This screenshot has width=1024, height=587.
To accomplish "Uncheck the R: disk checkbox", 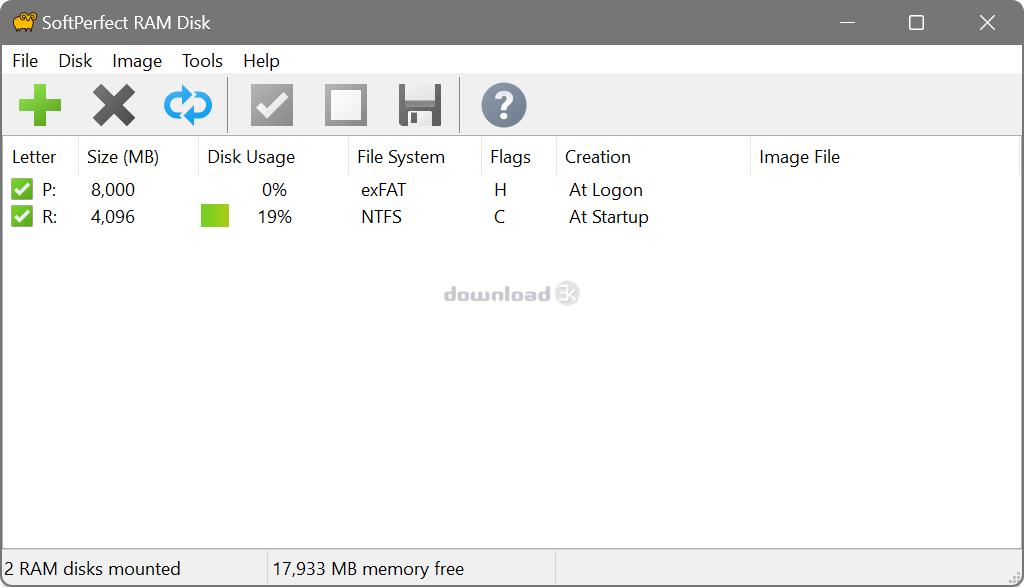I will pyautogui.click(x=22, y=216).
